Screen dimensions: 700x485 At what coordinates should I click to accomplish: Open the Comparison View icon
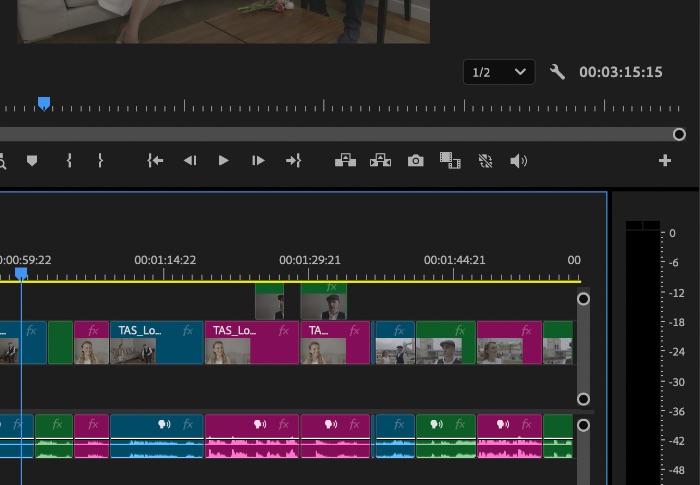[450, 160]
